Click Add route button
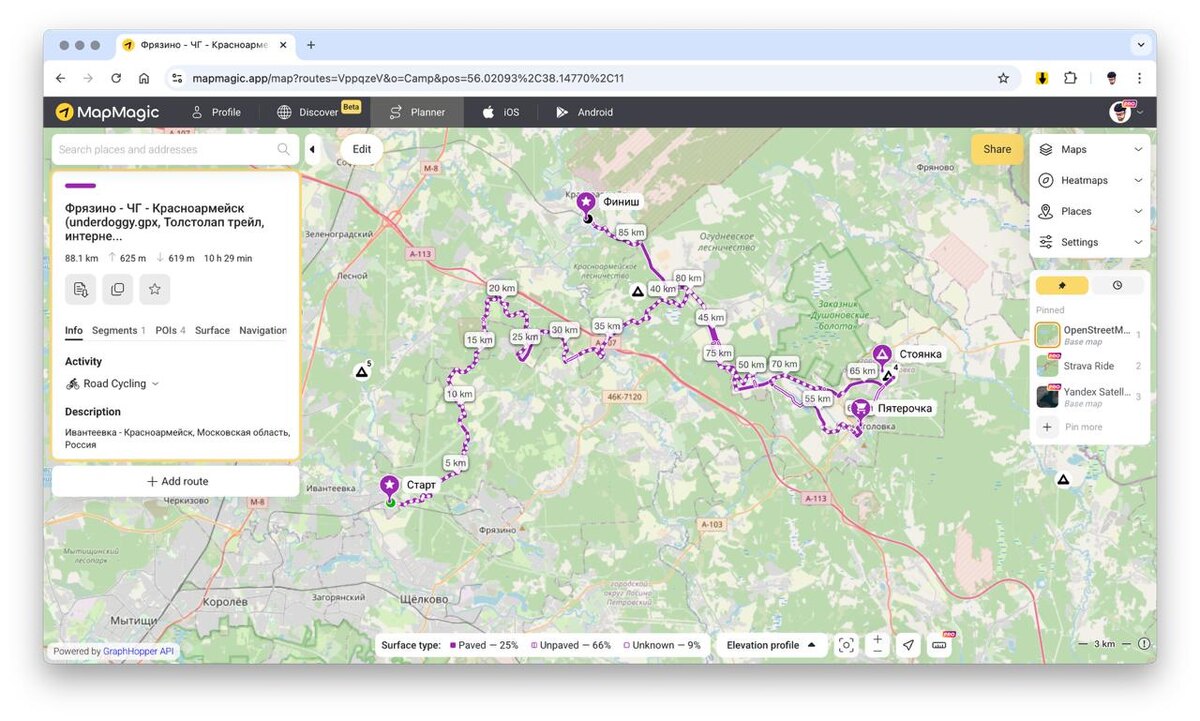Screen dimensions: 1200x721 [176, 482]
